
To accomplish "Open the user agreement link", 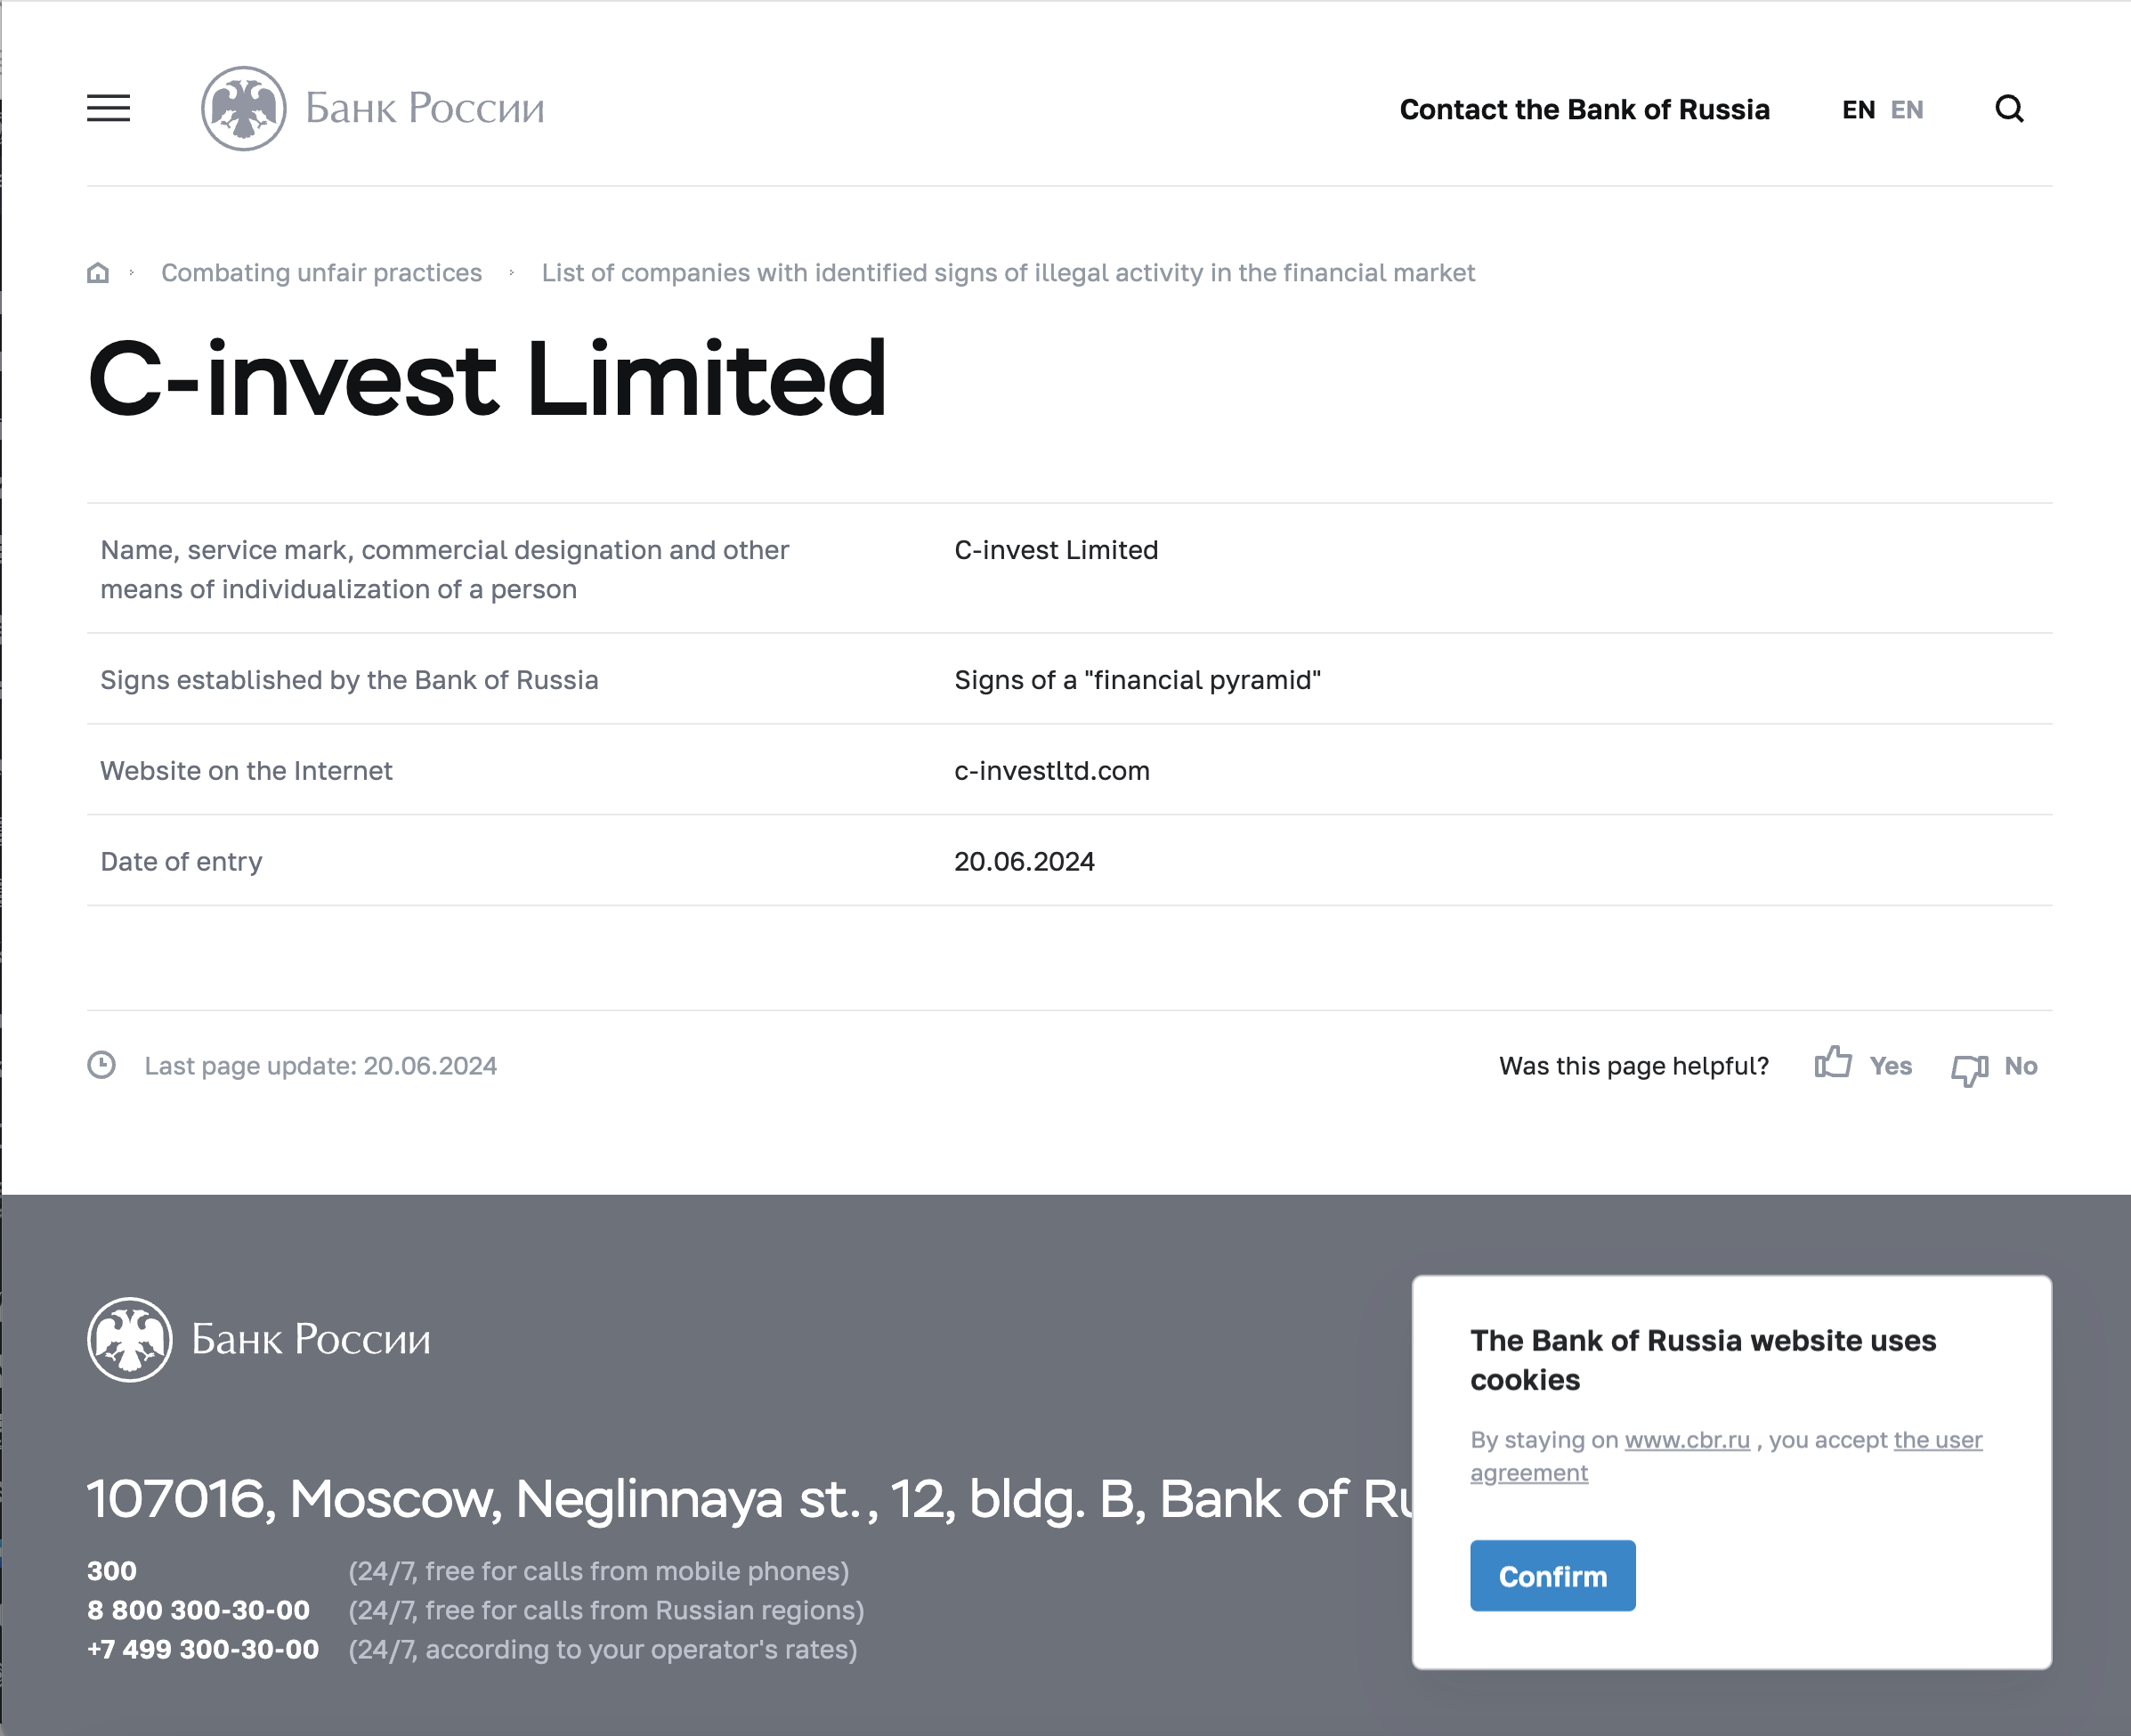I will coord(1726,1456).
